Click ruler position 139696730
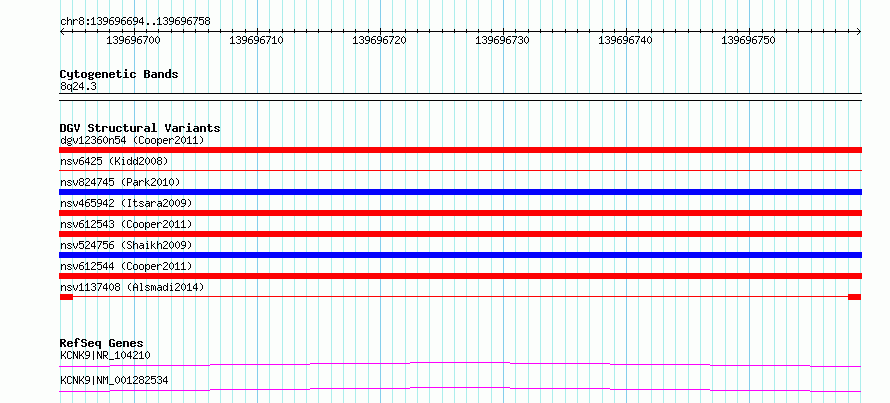The width and height of the screenshot is (890, 403). 503,40
